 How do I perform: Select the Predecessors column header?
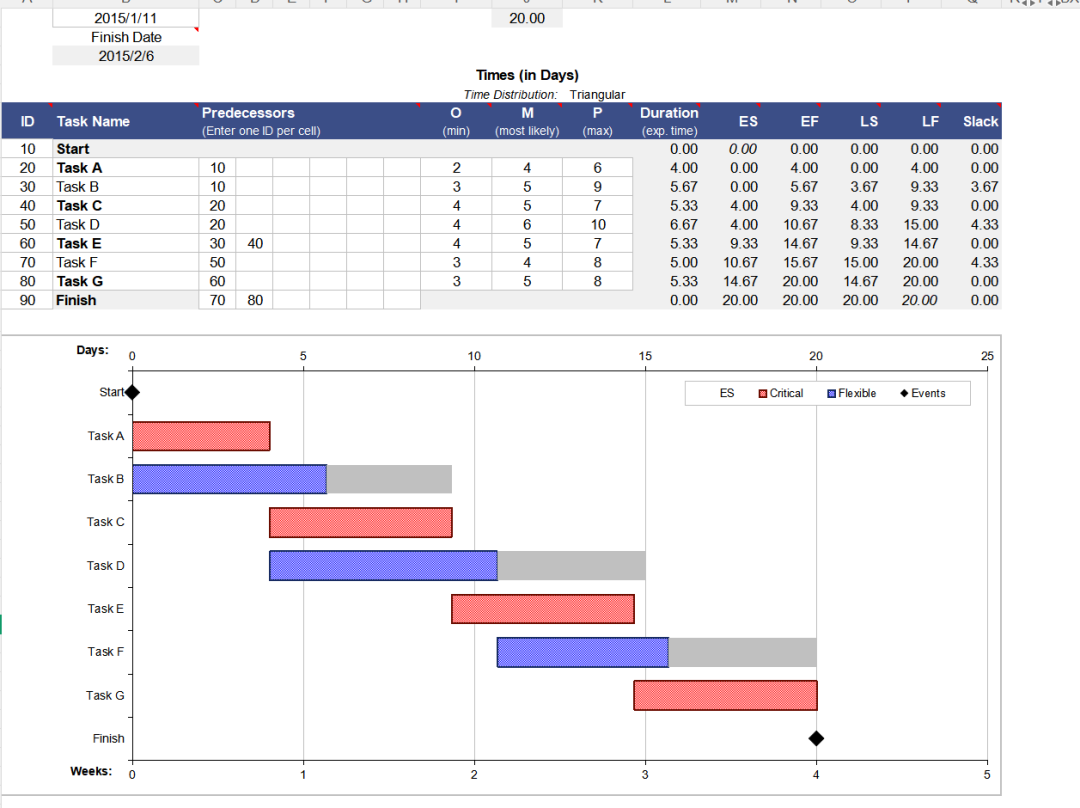tap(248, 113)
